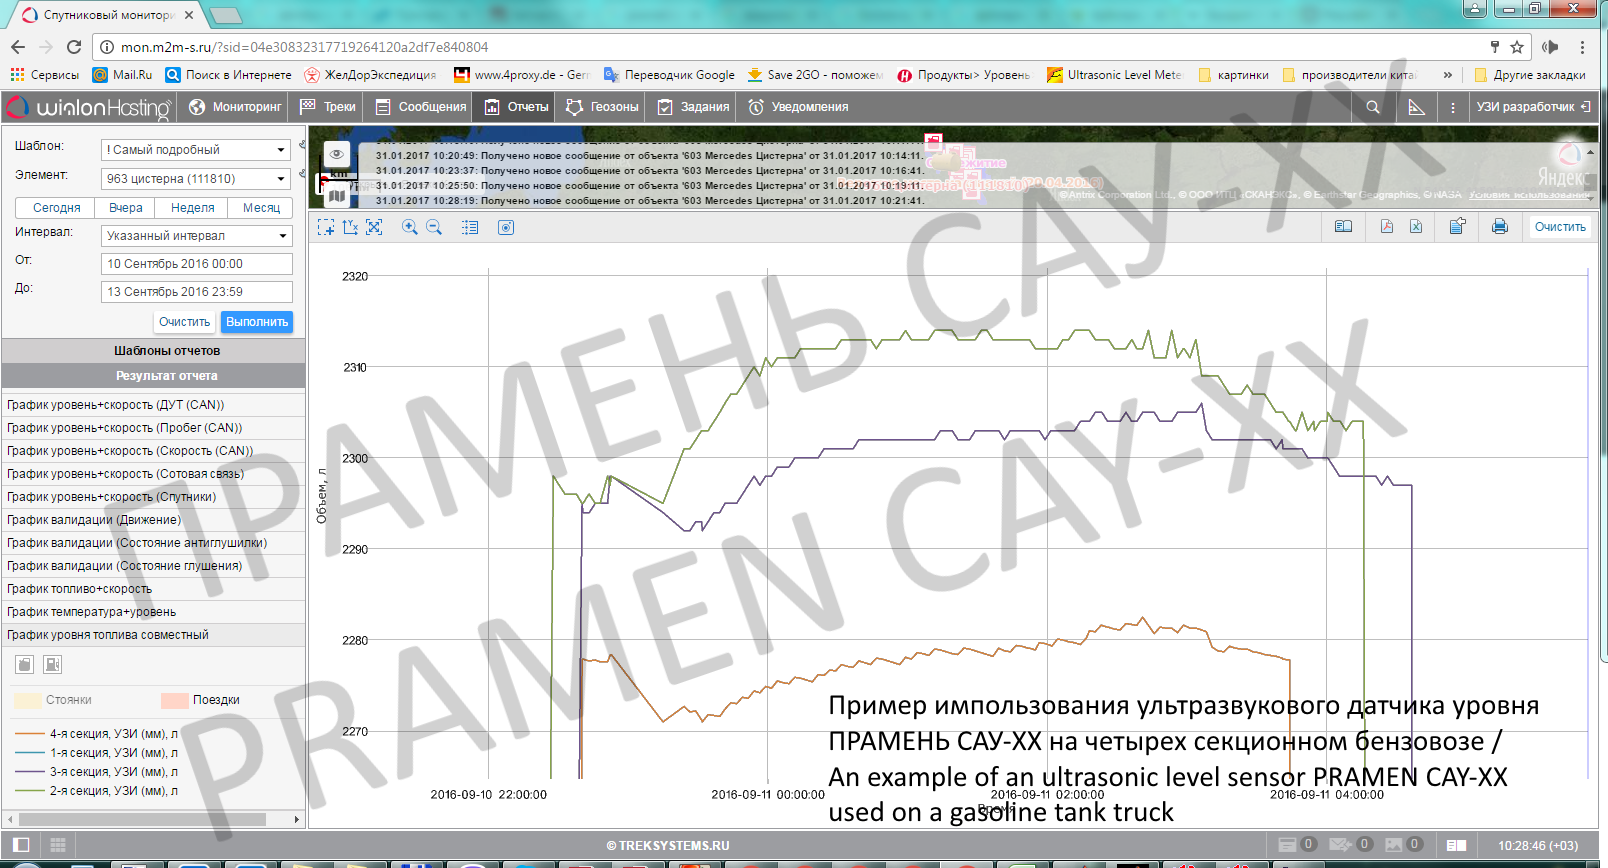The image size is (1608, 868).
Task: Open the Интервал interval type dropdown
Action: (x=197, y=236)
